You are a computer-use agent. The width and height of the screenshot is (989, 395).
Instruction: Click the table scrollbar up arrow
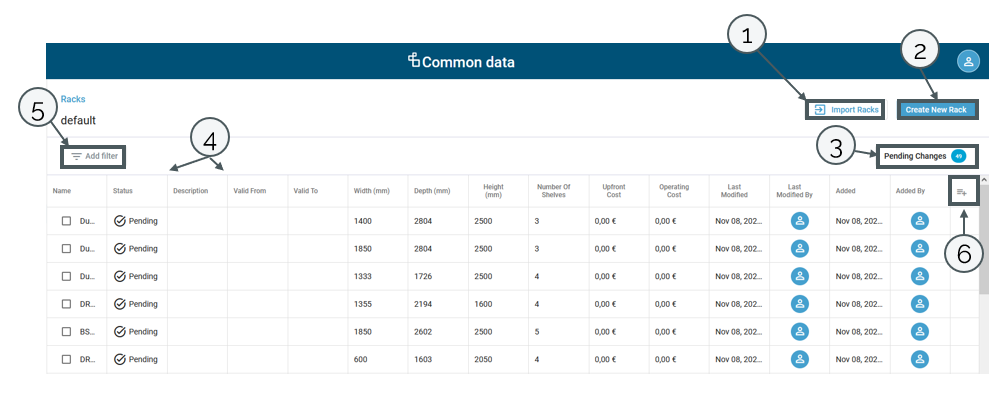pyautogui.click(x=983, y=180)
